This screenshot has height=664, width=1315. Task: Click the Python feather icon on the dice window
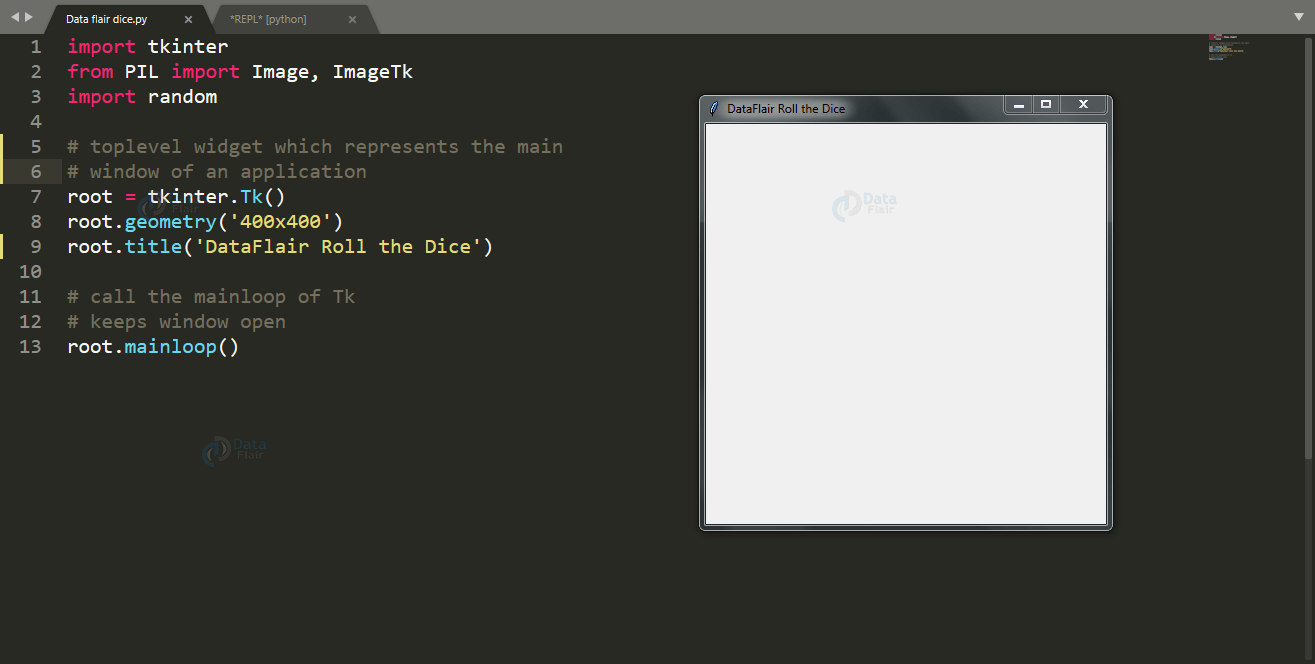click(712, 108)
